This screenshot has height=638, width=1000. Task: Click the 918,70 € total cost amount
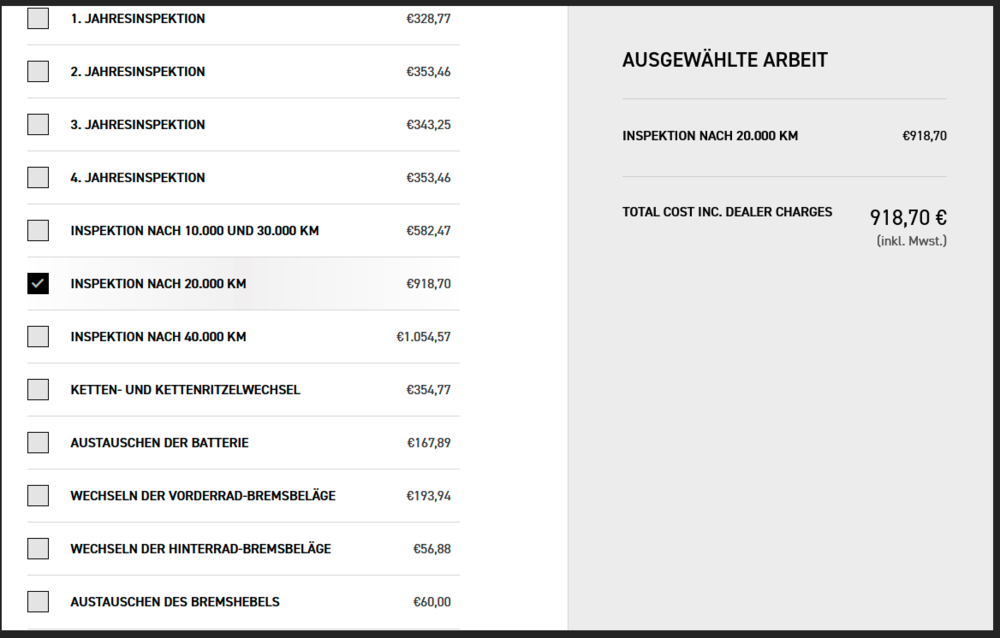click(x=908, y=217)
